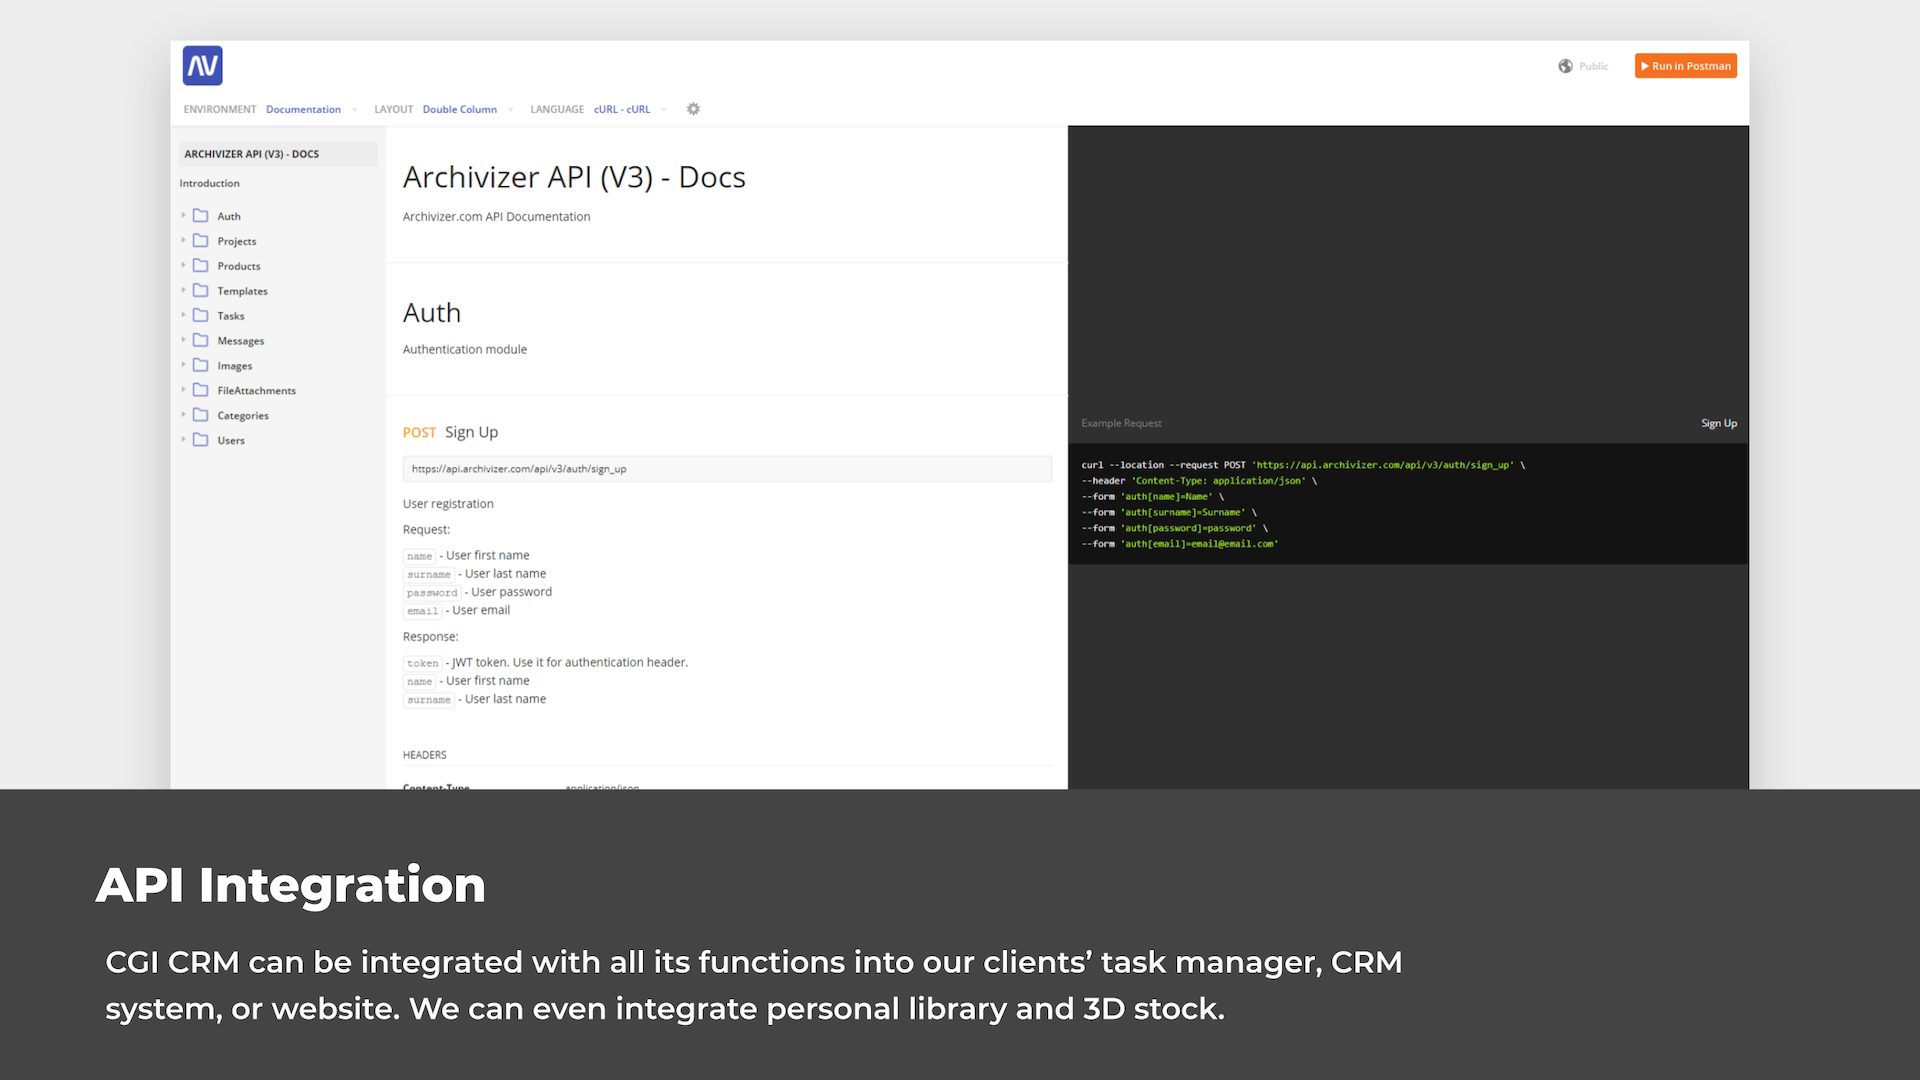Click the POST Sign Up heading
Image resolution: width=1920 pixels, height=1080 pixels.
[450, 432]
